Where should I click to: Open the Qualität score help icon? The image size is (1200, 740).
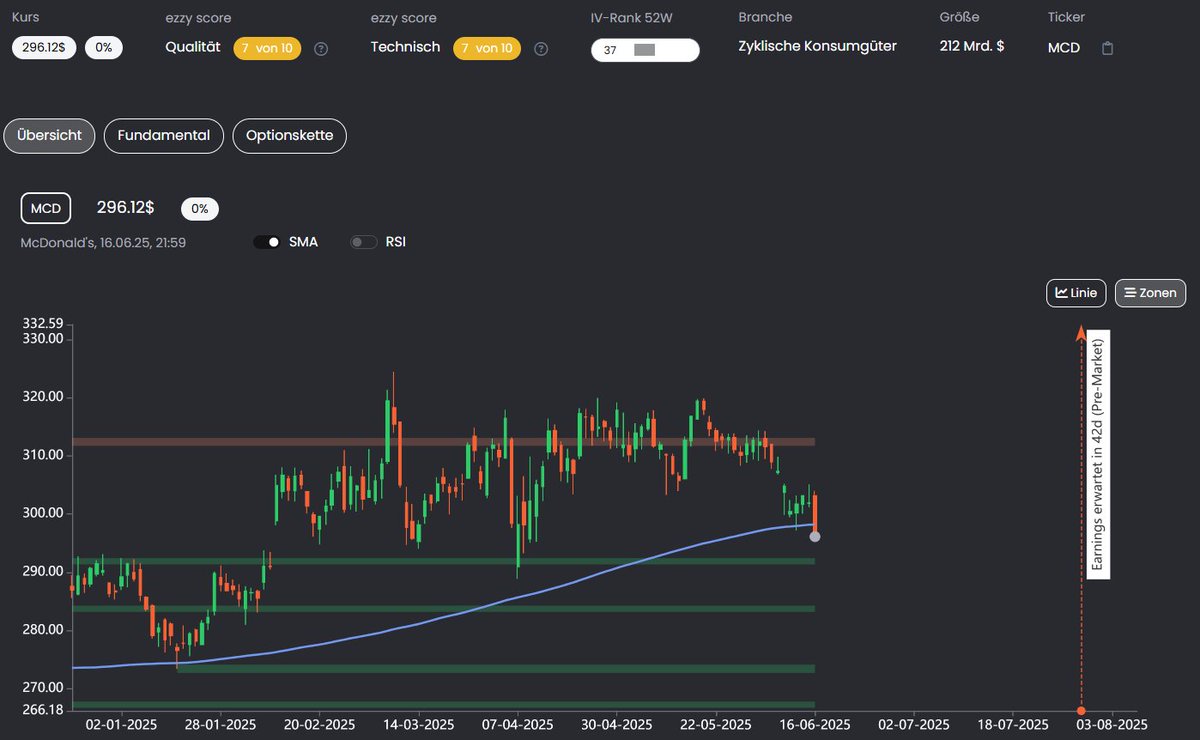click(x=321, y=49)
